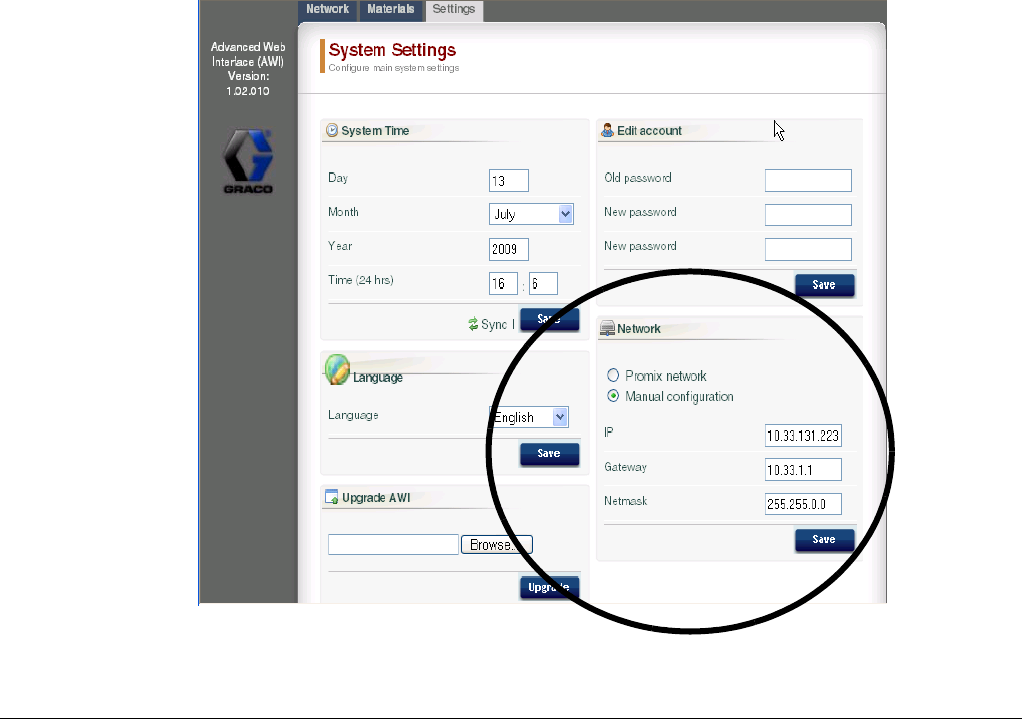Click the green Sync arrows icon

coord(473,324)
